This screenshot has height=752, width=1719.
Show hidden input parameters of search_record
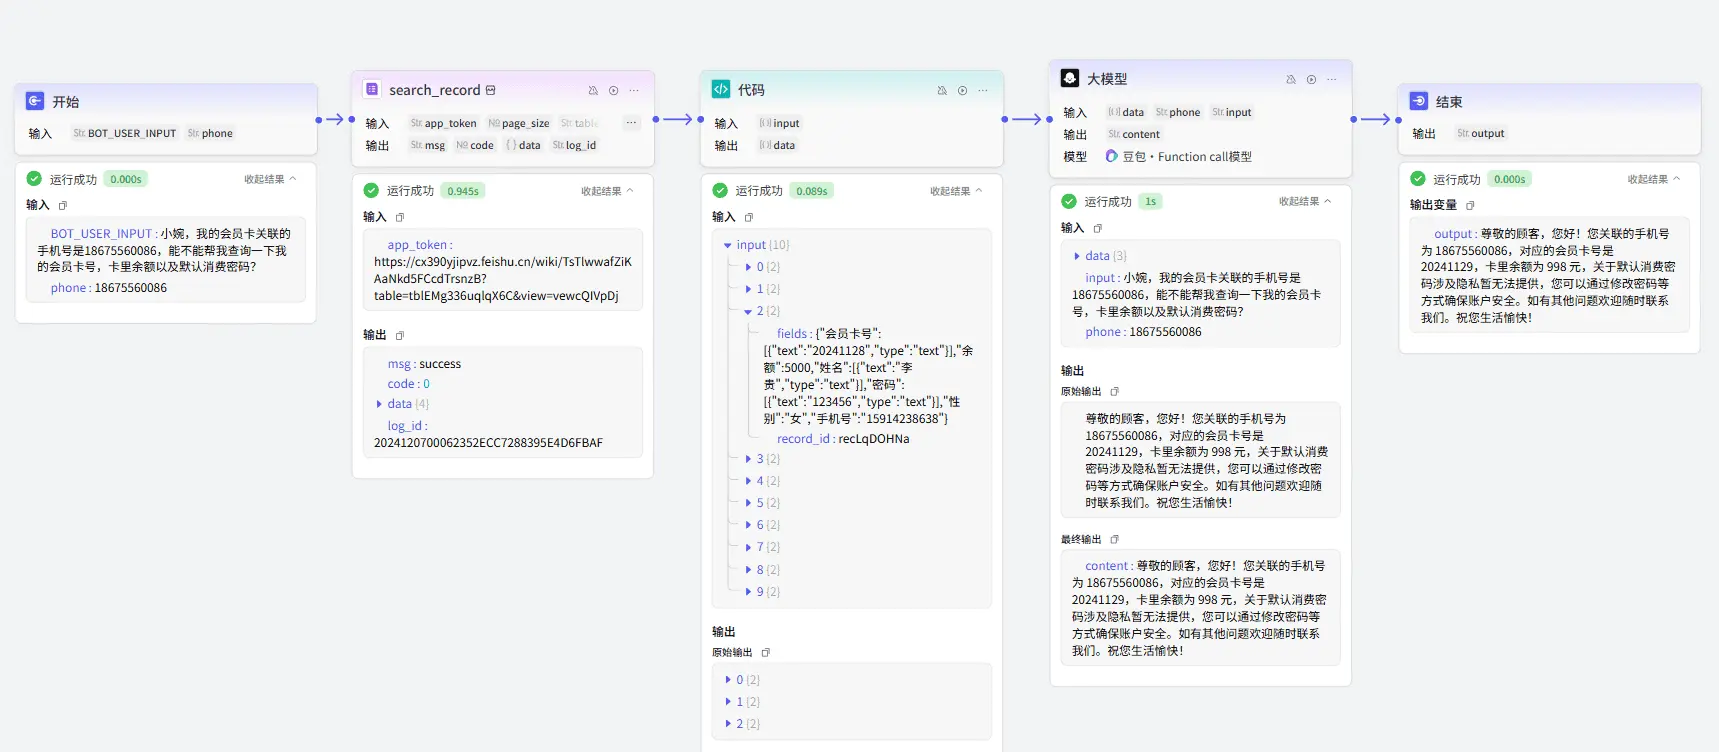(631, 123)
